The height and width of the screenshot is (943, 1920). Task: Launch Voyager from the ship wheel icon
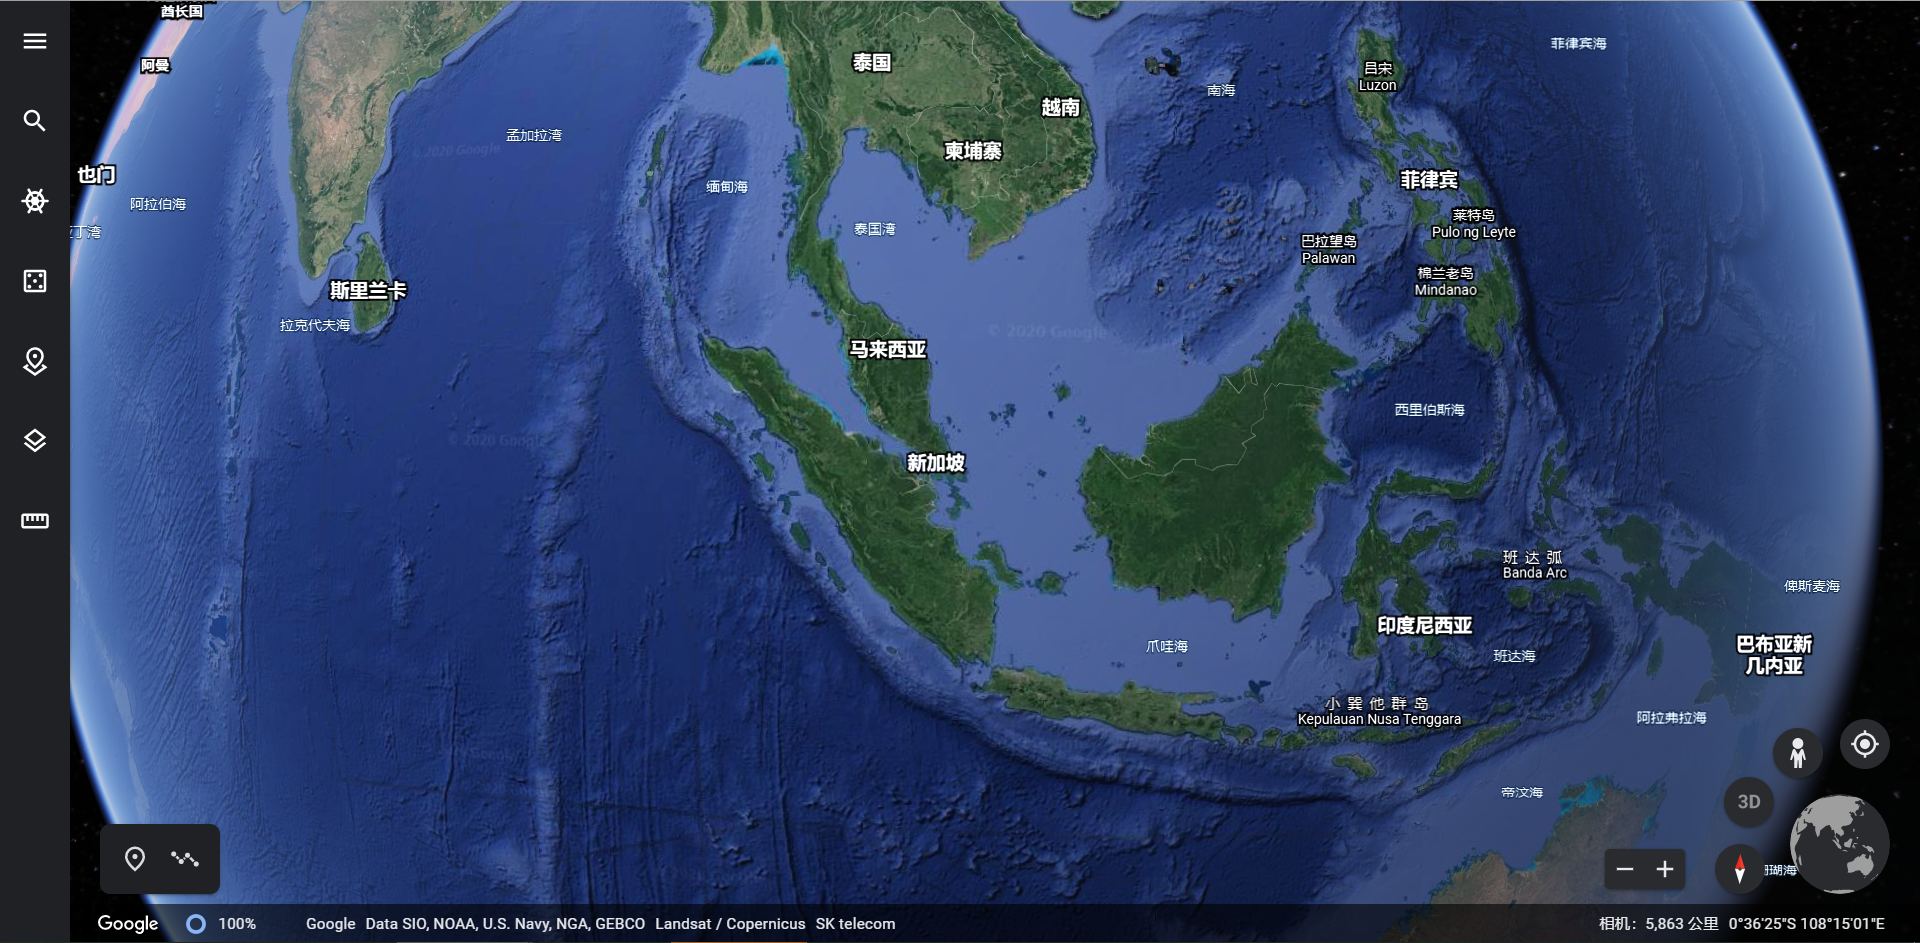[35, 201]
